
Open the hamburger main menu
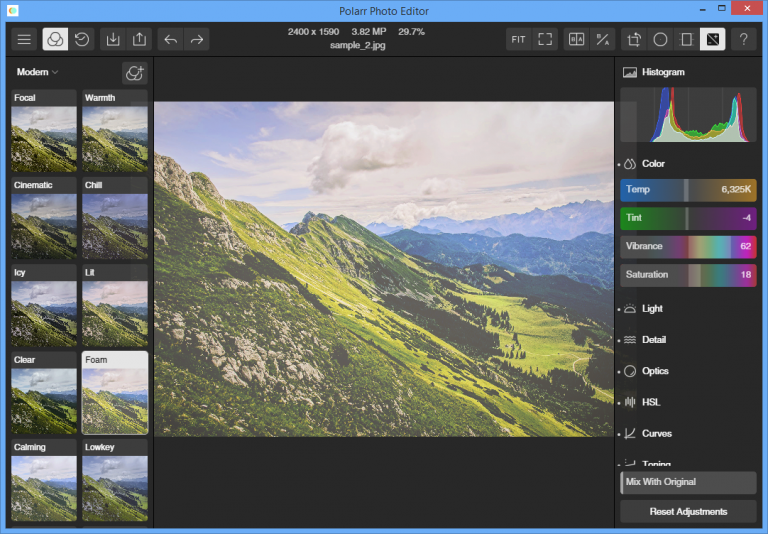coord(24,40)
